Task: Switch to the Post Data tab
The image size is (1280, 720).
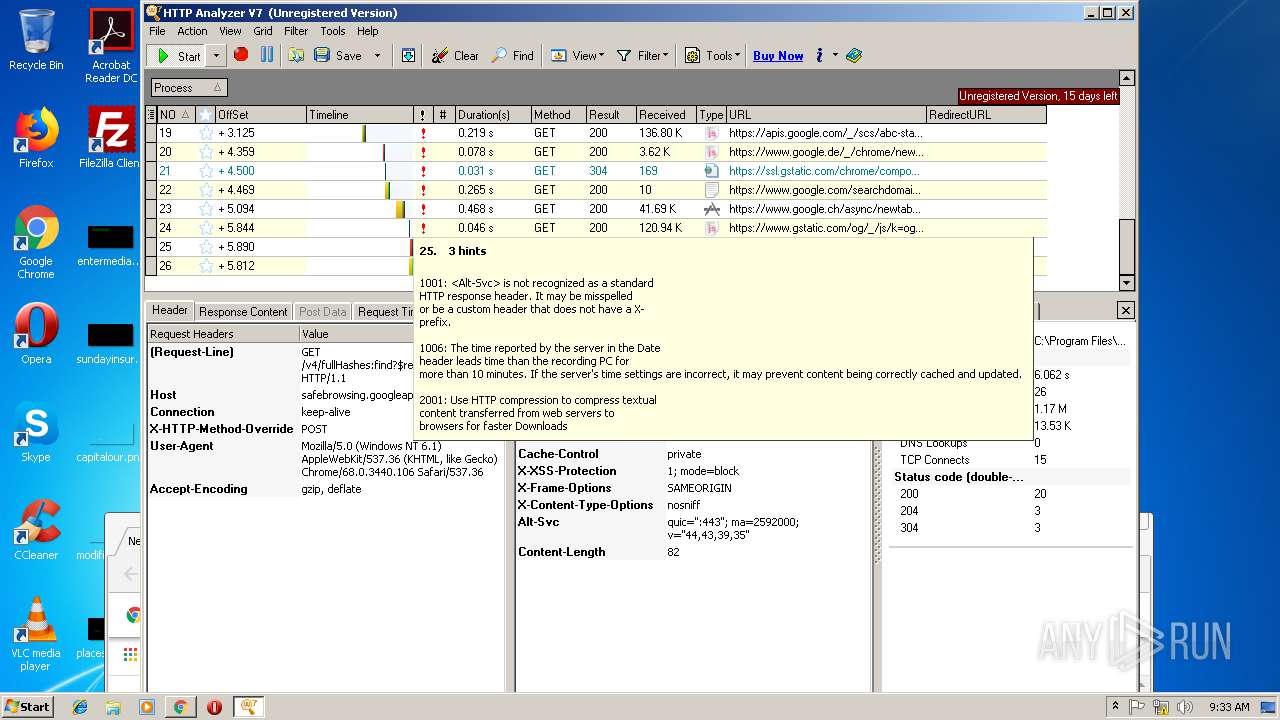Action: pos(323,312)
